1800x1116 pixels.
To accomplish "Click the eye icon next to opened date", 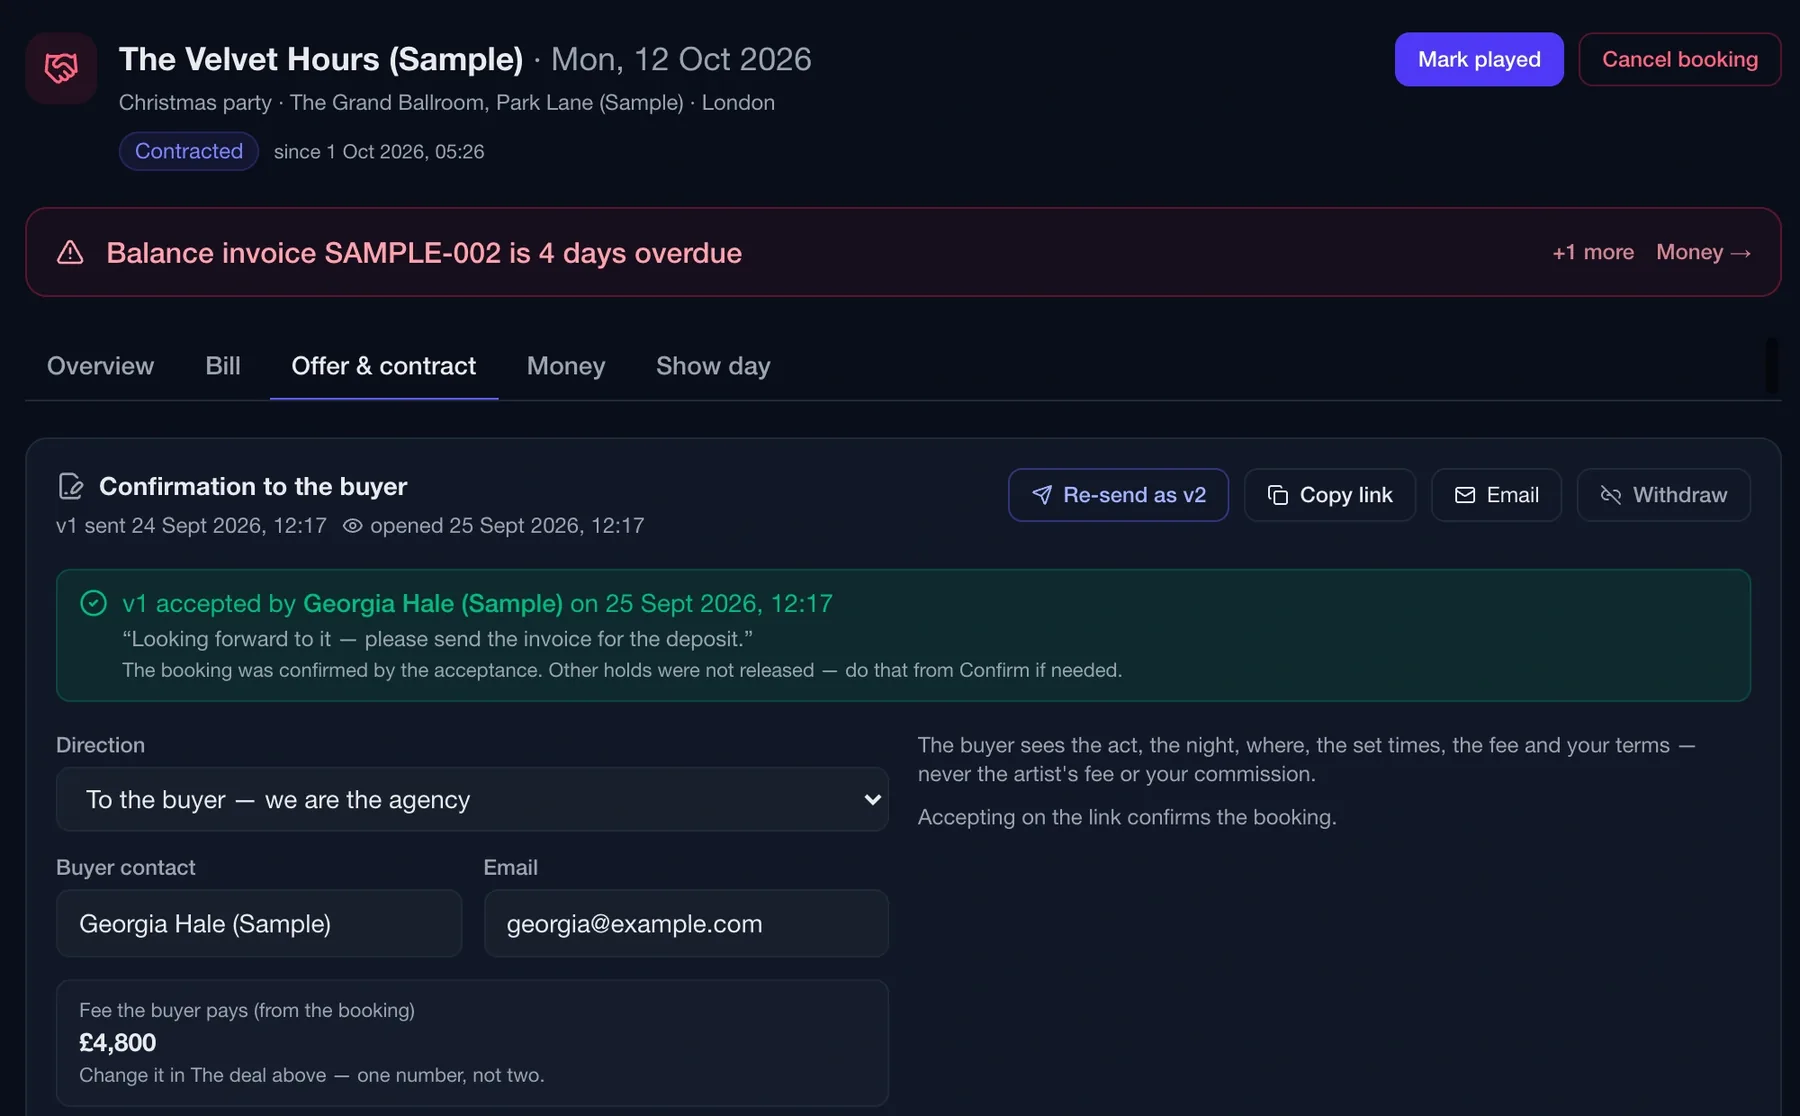I will (x=352, y=526).
